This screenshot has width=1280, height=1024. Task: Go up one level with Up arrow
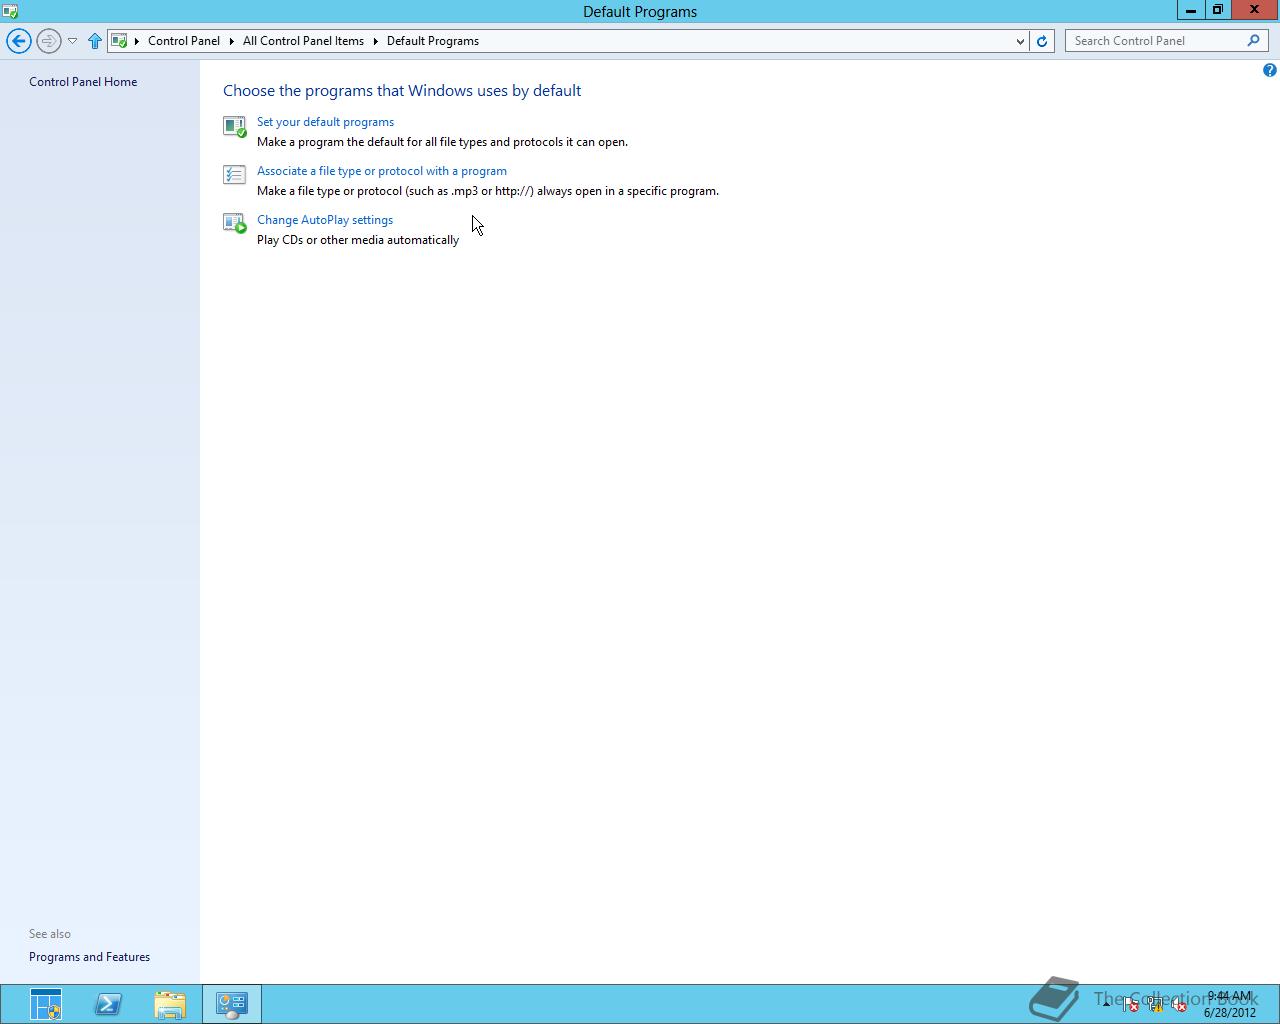pos(95,41)
